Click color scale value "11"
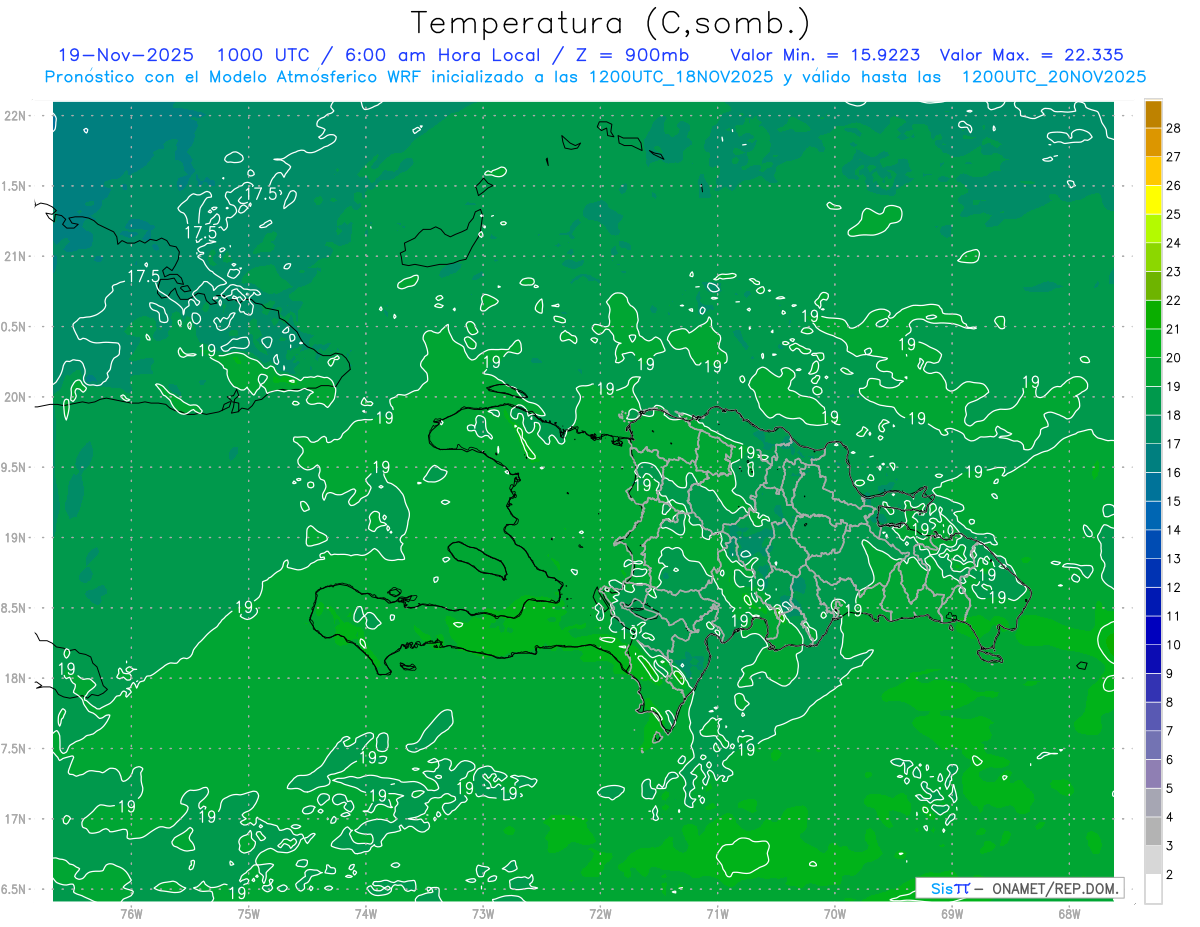Viewport: 1200px width, 927px height. pos(1174,616)
